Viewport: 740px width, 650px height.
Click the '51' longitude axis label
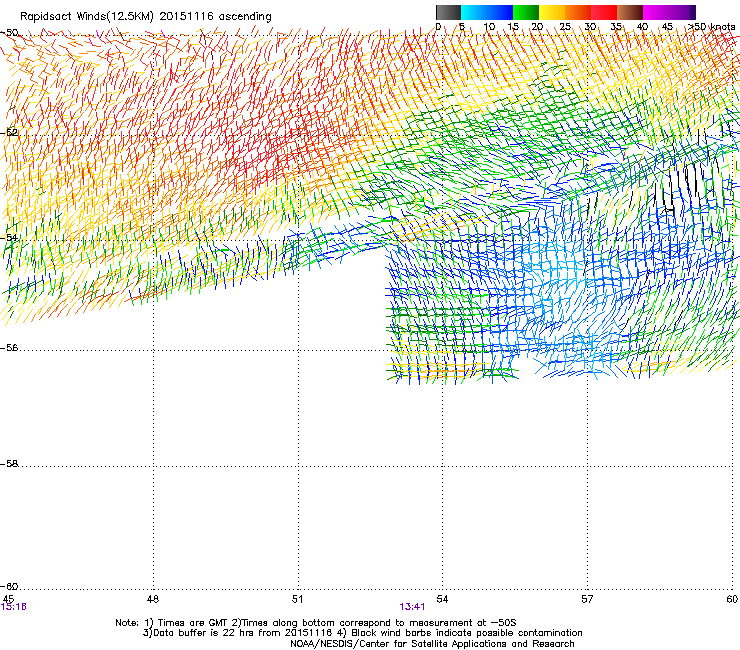tap(297, 599)
